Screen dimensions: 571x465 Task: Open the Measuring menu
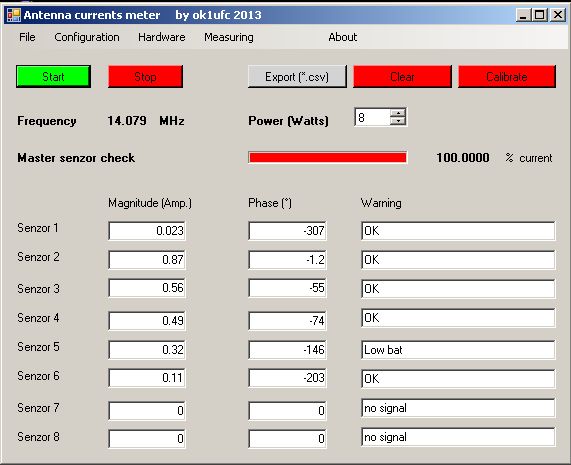pos(229,37)
